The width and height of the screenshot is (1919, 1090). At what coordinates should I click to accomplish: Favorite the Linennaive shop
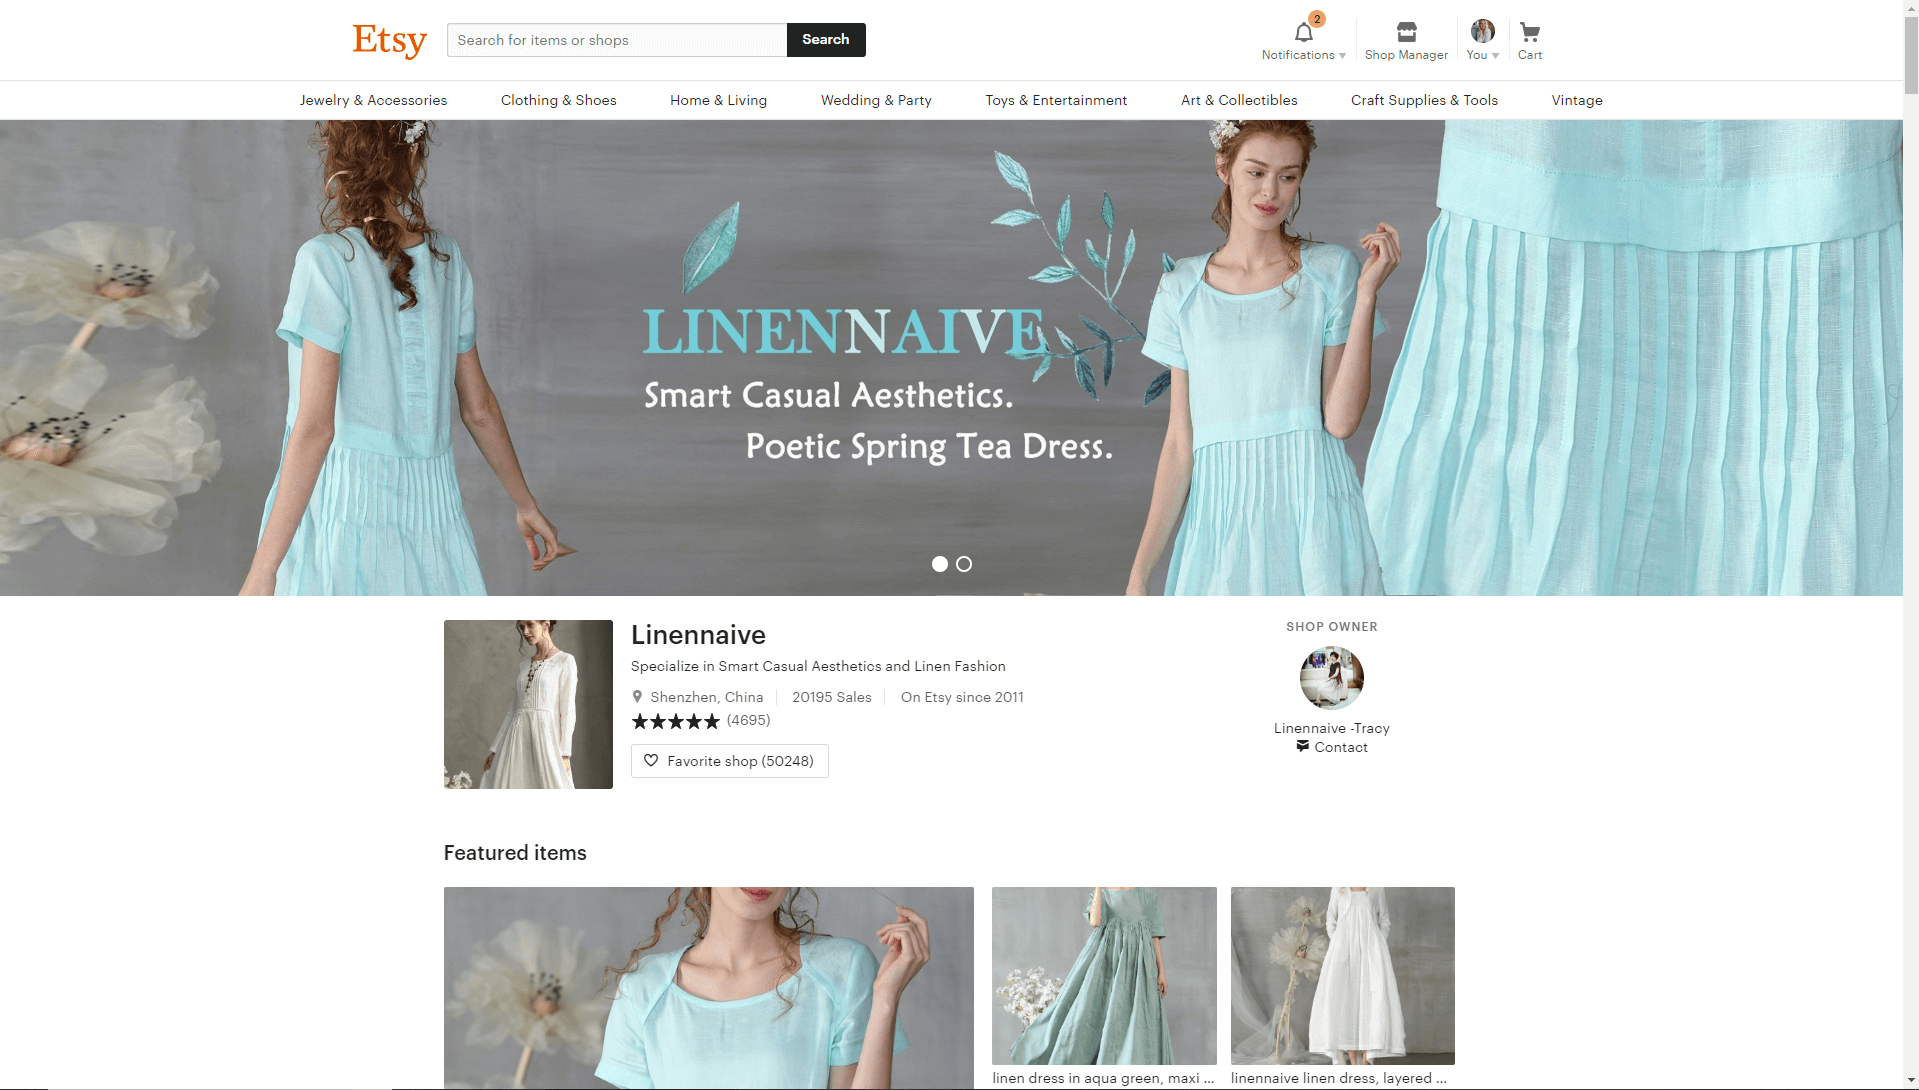729,760
